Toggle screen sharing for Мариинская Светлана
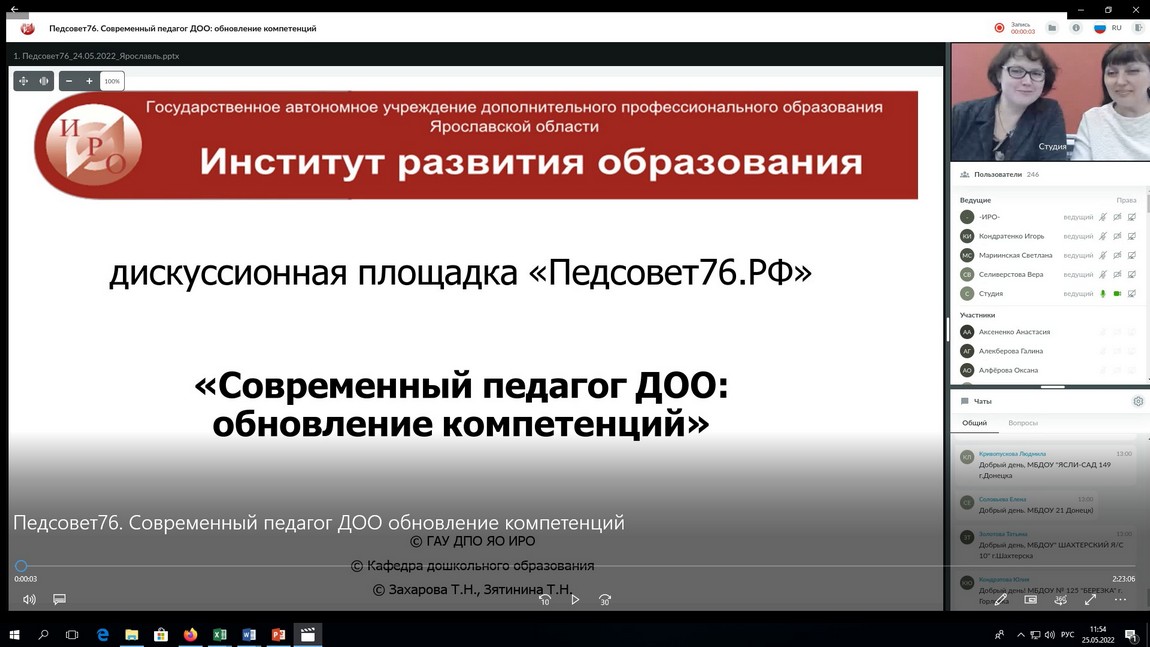The width and height of the screenshot is (1150, 647). click(x=1132, y=255)
